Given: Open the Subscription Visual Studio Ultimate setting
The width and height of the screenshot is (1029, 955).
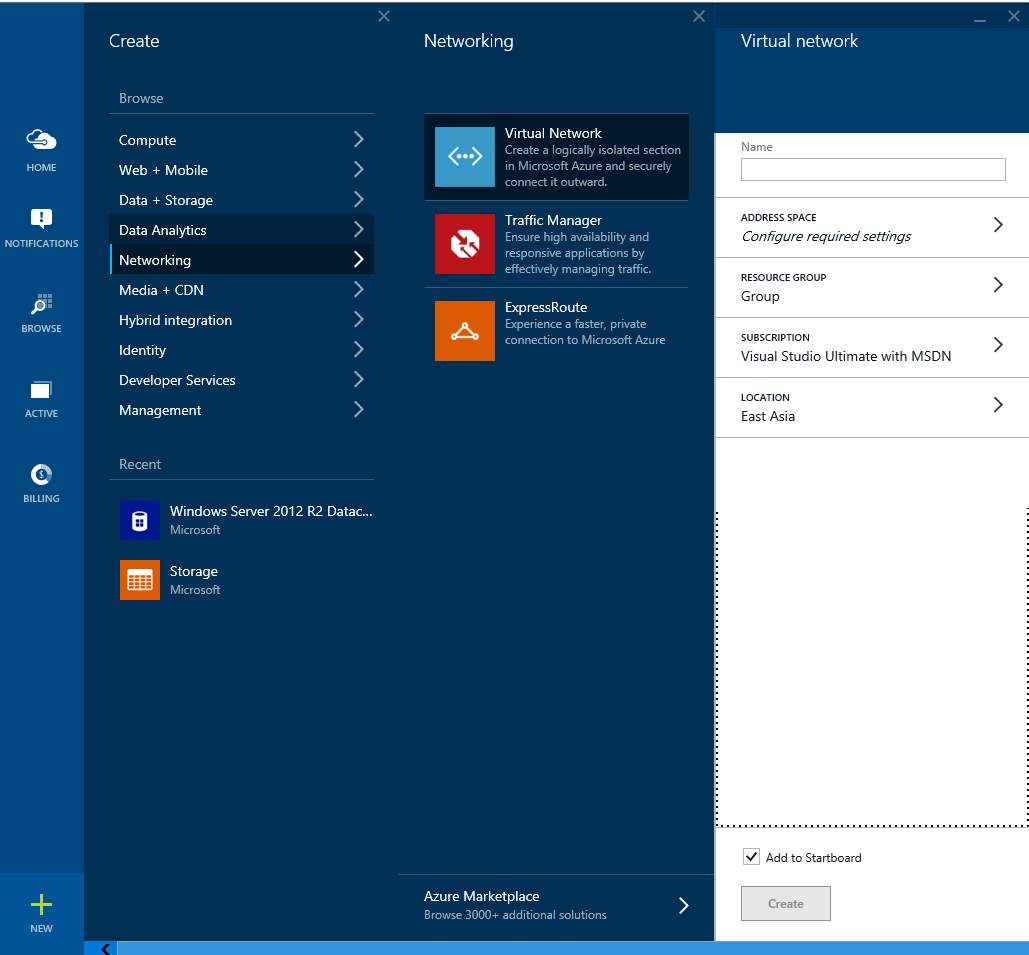Looking at the screenshot, I should 872,348.
